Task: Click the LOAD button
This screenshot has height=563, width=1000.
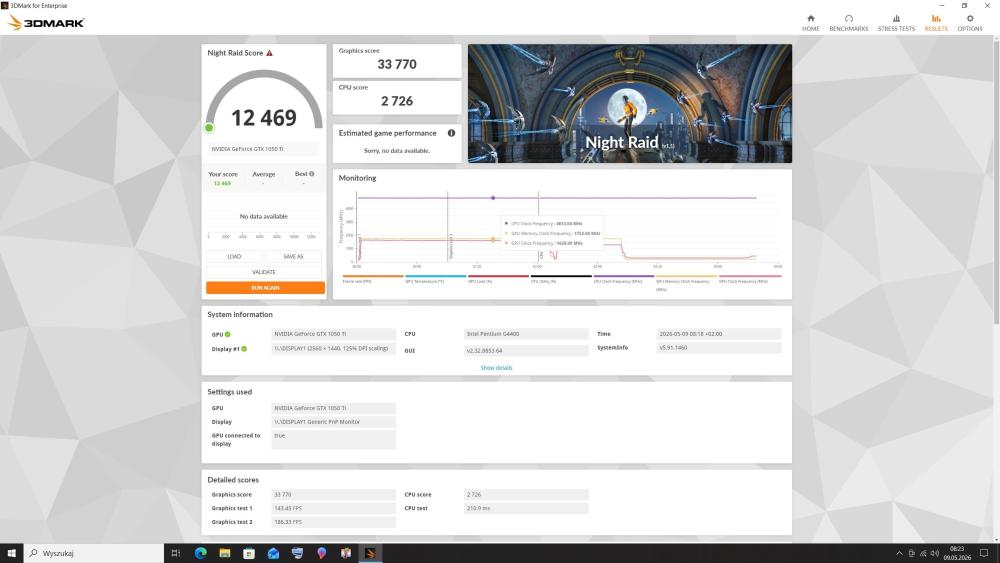Action: 234,256
